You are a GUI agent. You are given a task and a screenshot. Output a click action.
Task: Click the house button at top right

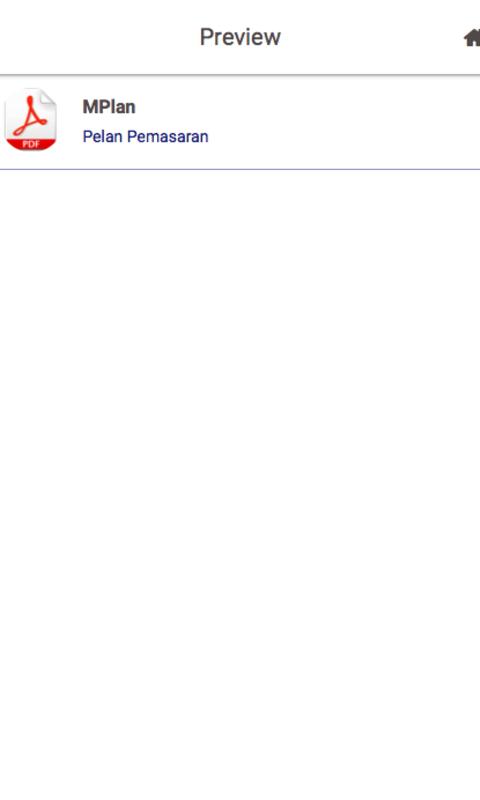(472, 38)
